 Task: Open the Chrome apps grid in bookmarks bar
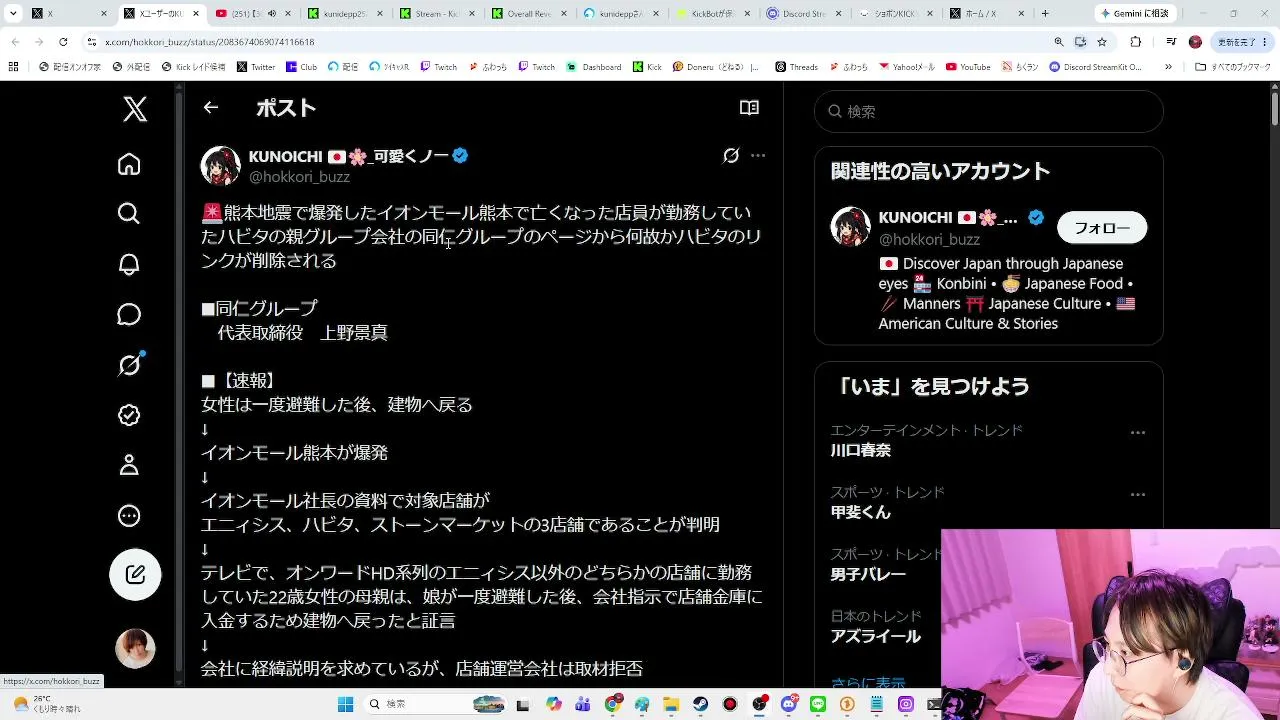(x=13, y=67)
